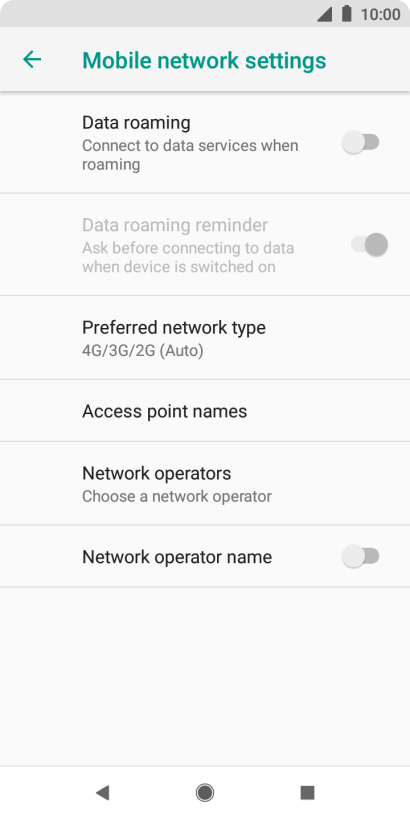
Task: Open Preferred network type selector
Action: (205, 338)
